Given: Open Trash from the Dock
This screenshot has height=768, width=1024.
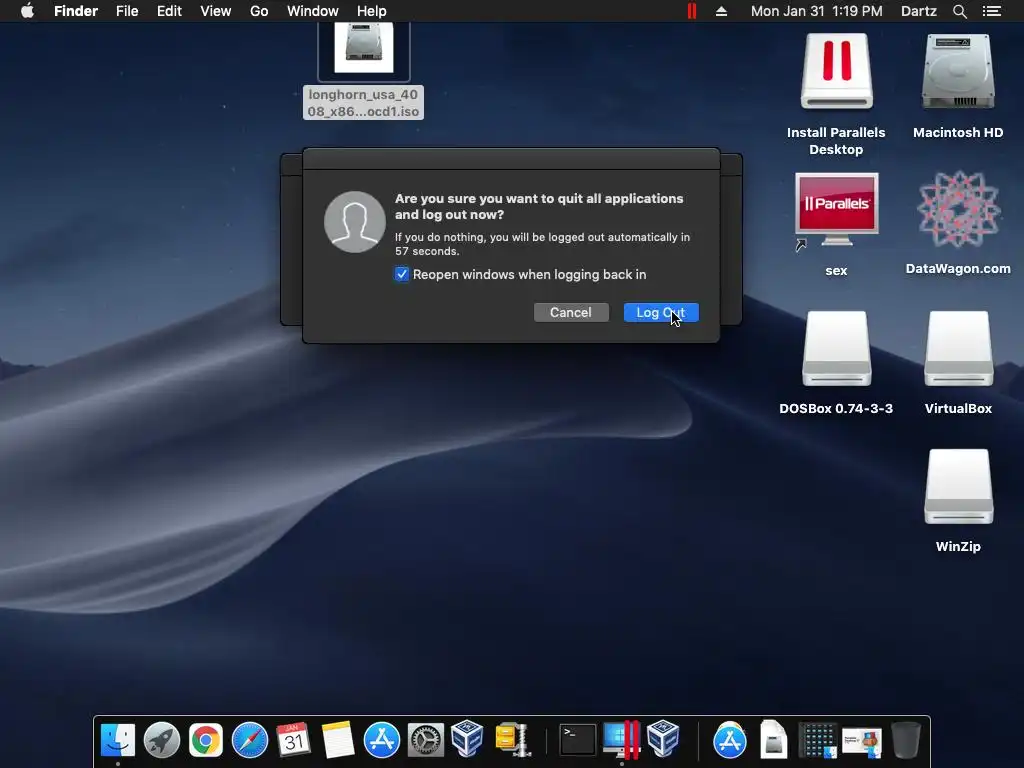Looking at the screenshot, I should pyautogui.click(x=906, y=740).
